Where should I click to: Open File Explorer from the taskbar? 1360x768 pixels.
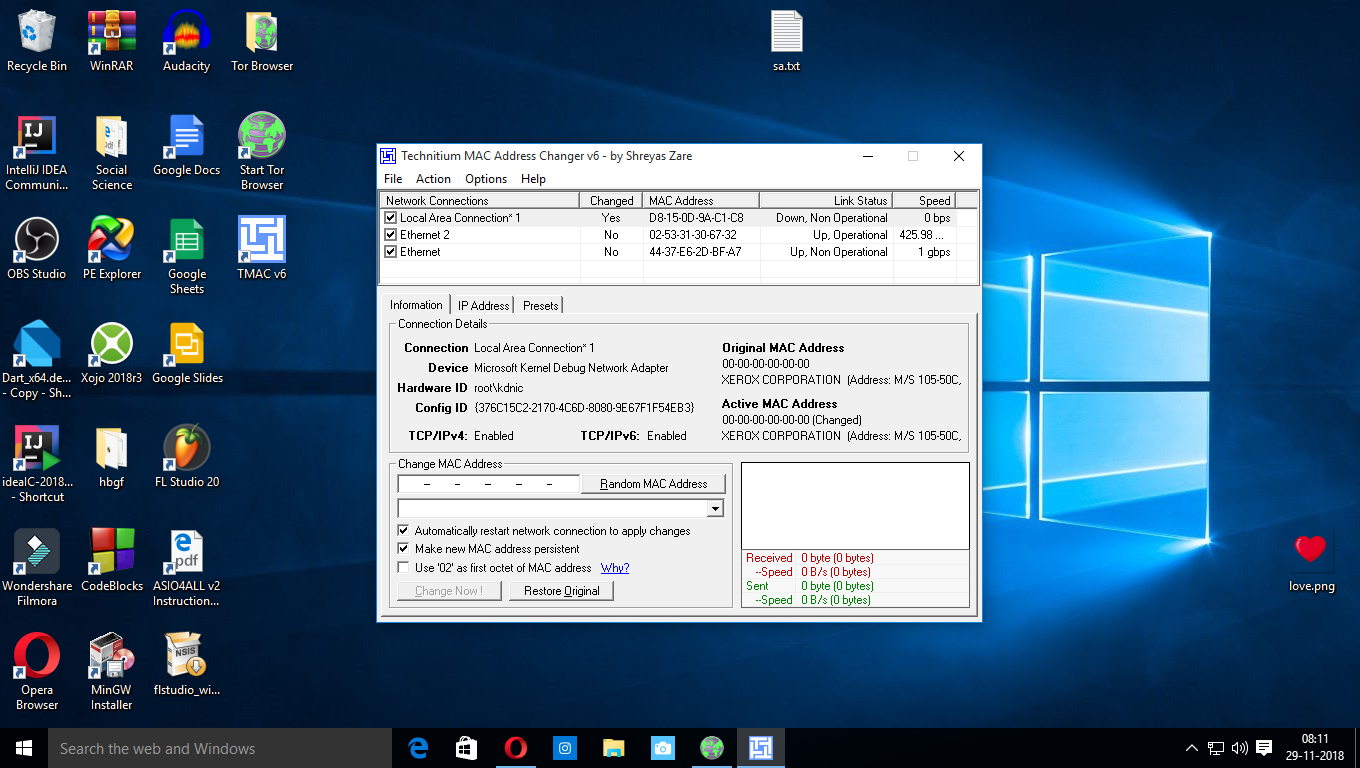pos(613,748)
